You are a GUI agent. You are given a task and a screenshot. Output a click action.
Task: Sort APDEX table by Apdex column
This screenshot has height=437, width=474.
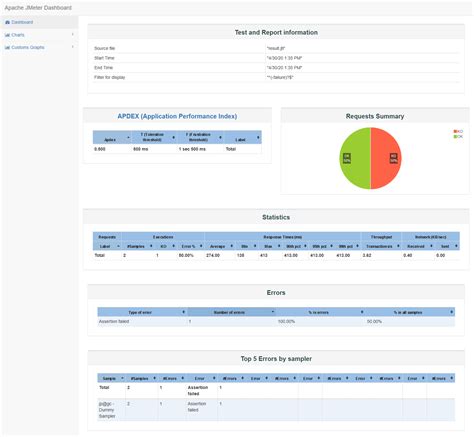tap(112, 137)
